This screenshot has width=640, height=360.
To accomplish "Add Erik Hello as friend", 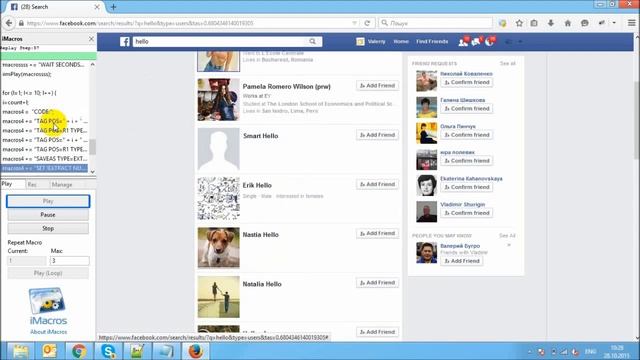I will point(378,184).
